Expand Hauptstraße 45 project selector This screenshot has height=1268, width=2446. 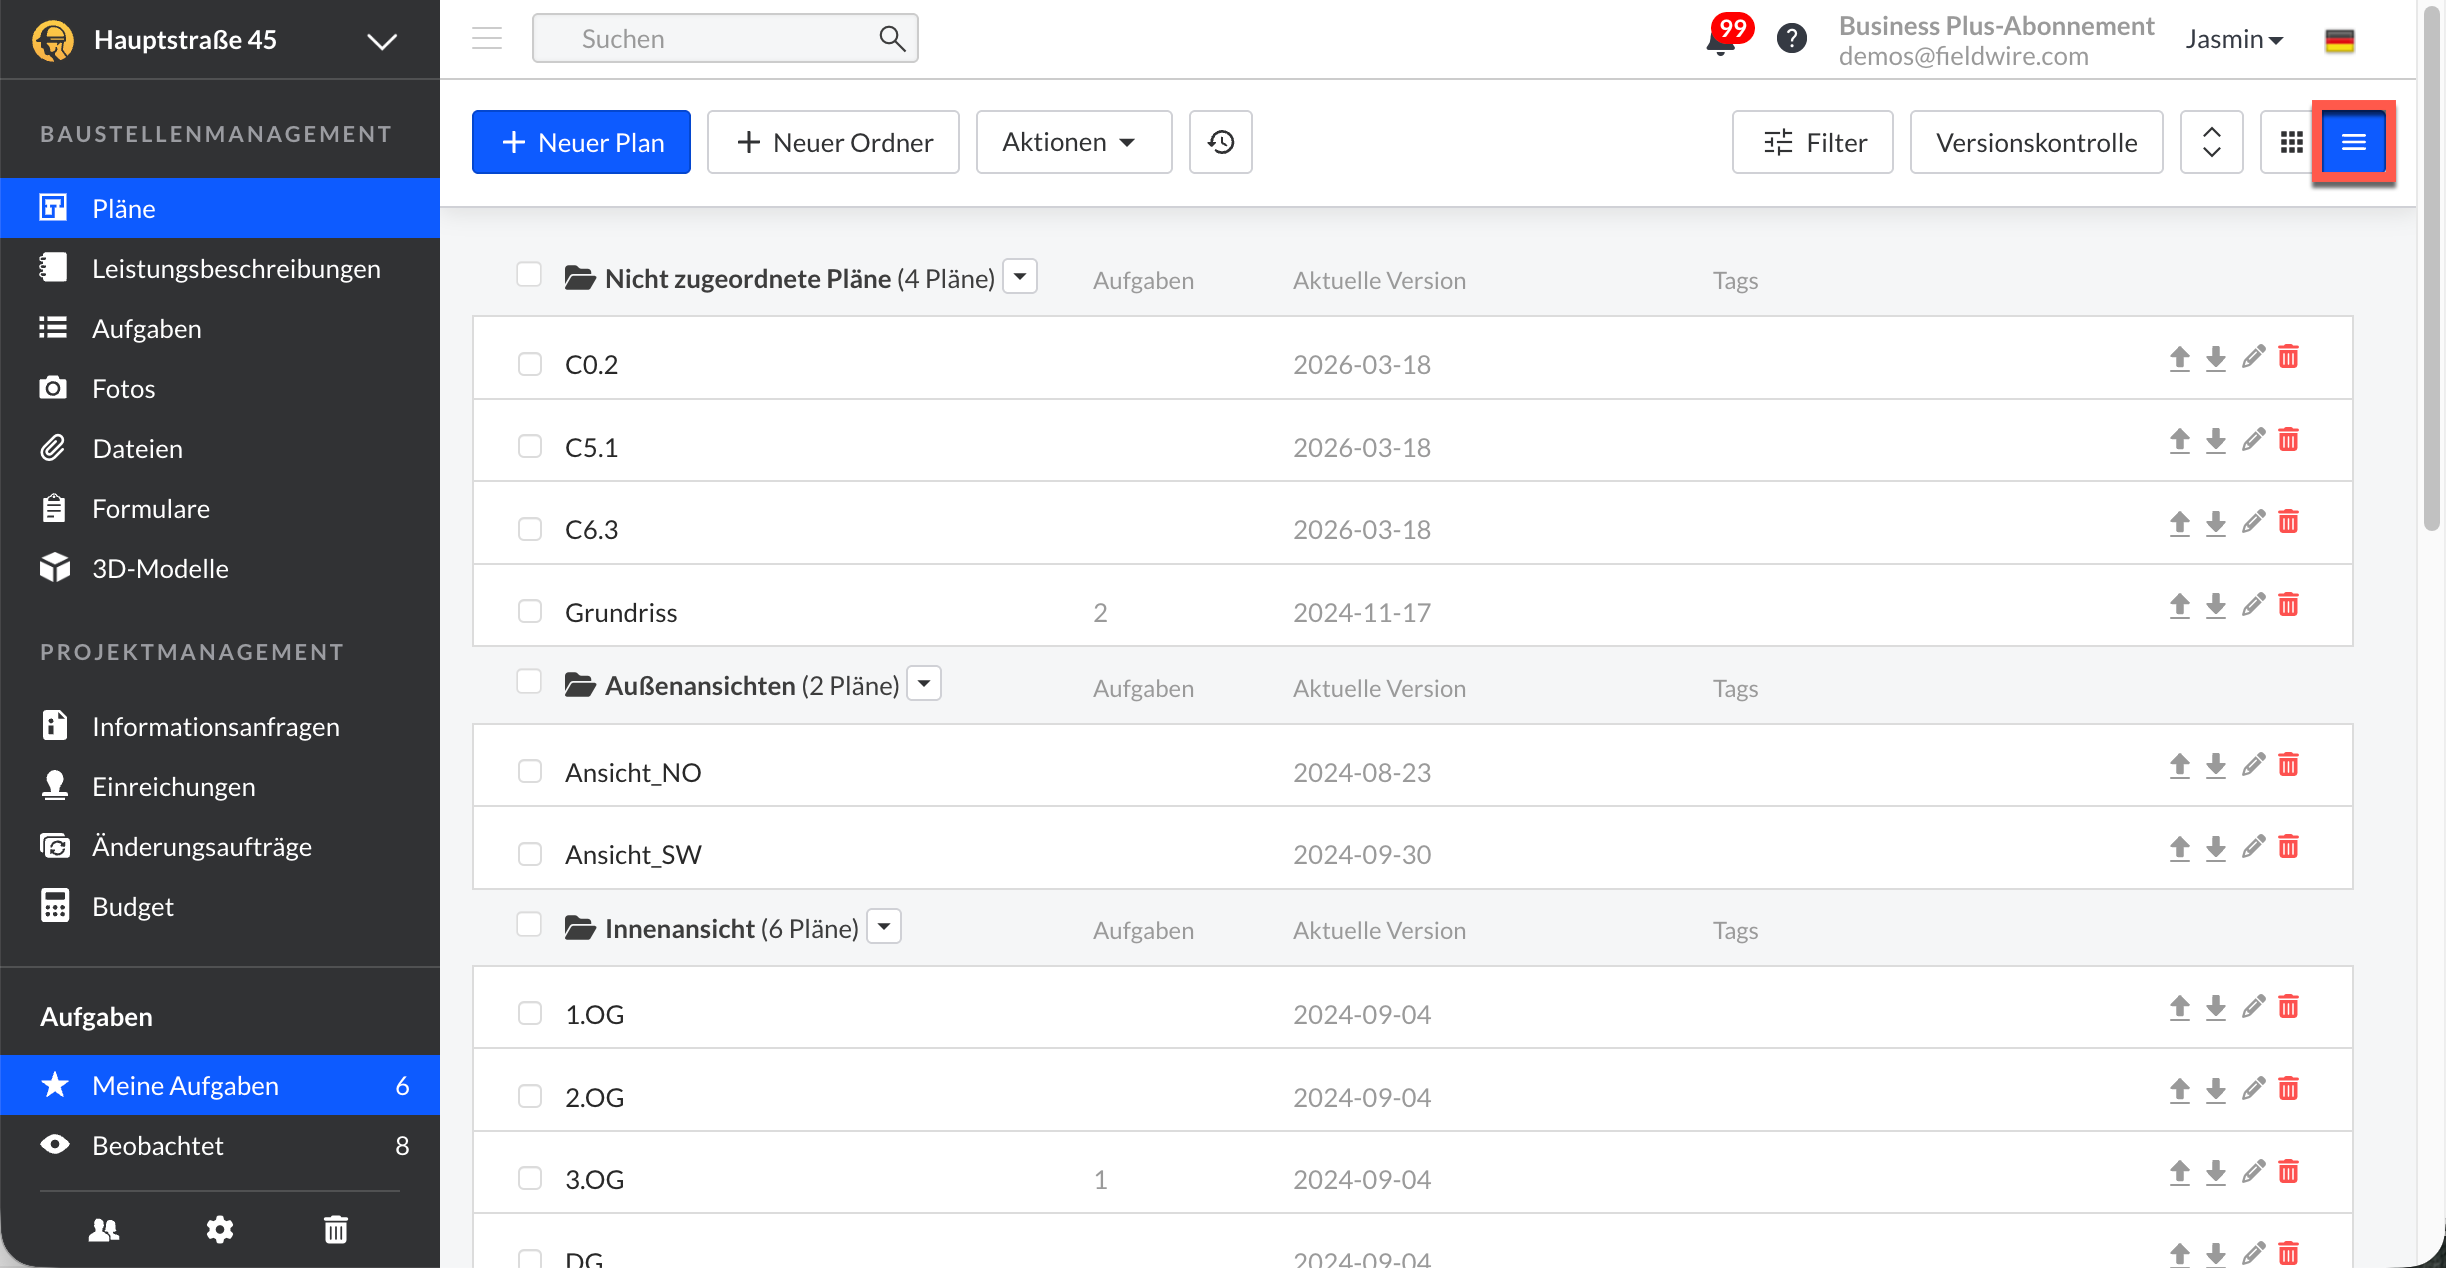click(381, 41)
